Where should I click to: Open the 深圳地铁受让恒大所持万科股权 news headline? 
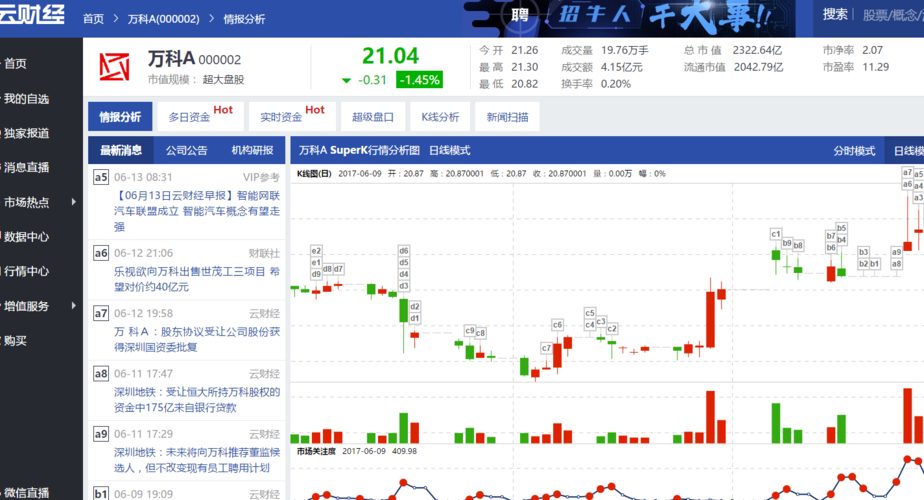tap(197, 400)
